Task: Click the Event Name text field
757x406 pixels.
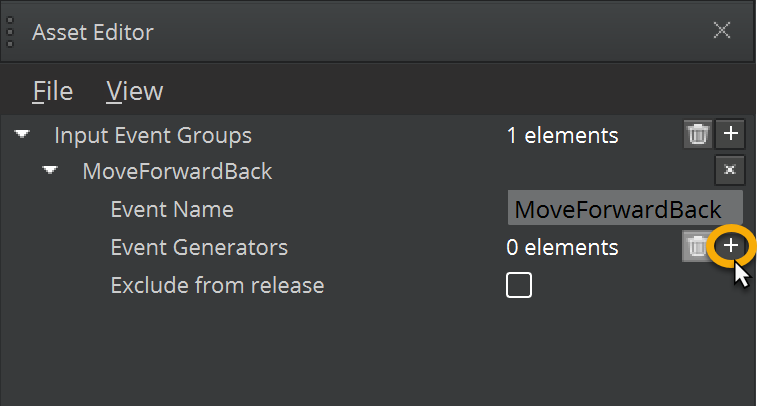Action: coord(624,210)
